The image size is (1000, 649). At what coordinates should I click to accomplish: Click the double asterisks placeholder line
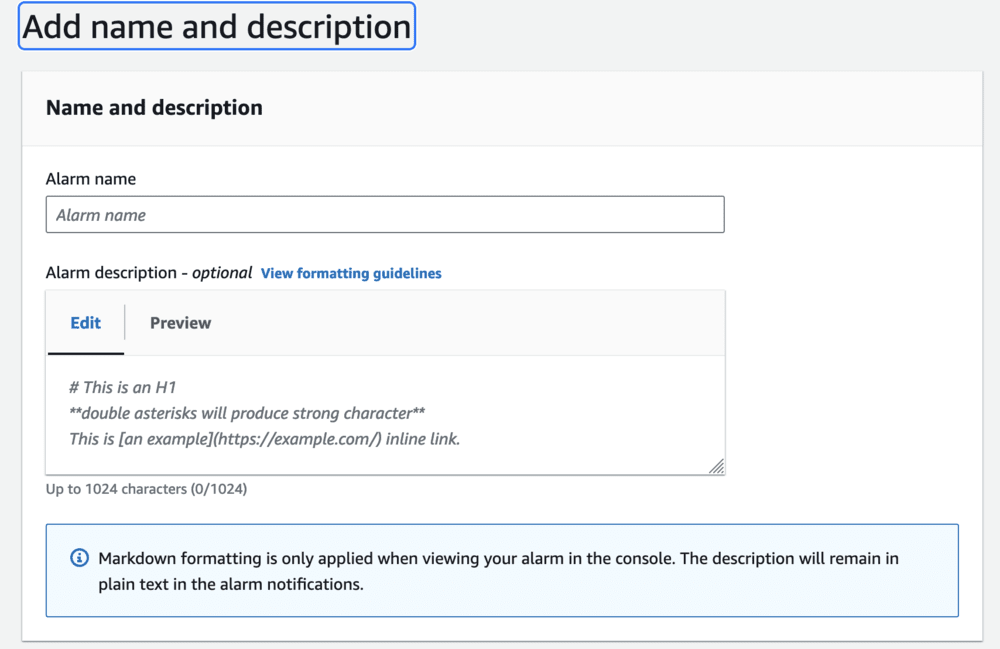tap(248, 413)
